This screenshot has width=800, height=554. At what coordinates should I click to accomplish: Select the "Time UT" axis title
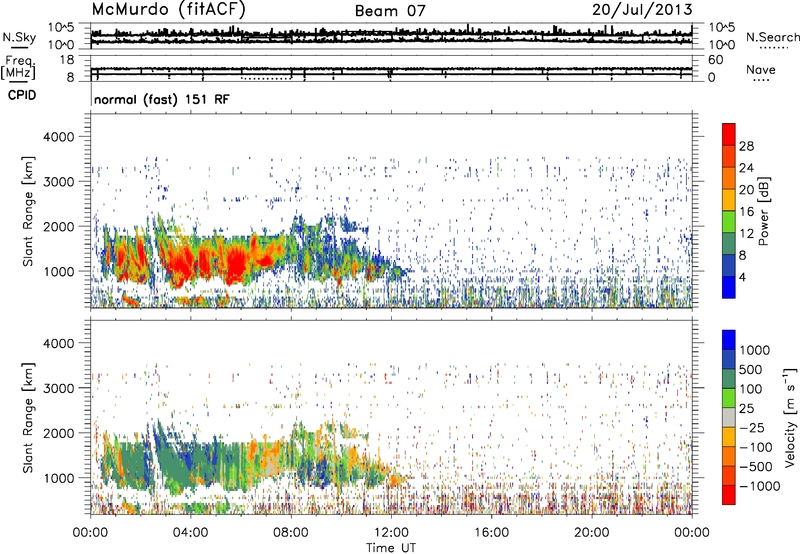tap(391, 548)
